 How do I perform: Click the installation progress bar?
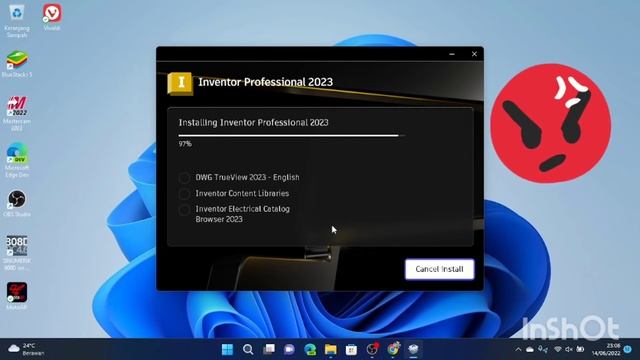[292, 136]
